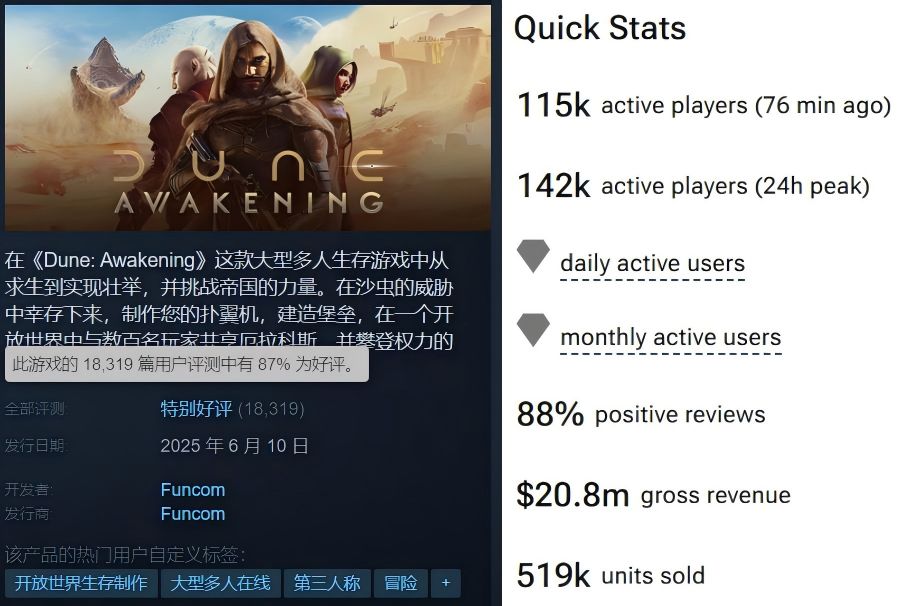Open the daily active users link

652,264
